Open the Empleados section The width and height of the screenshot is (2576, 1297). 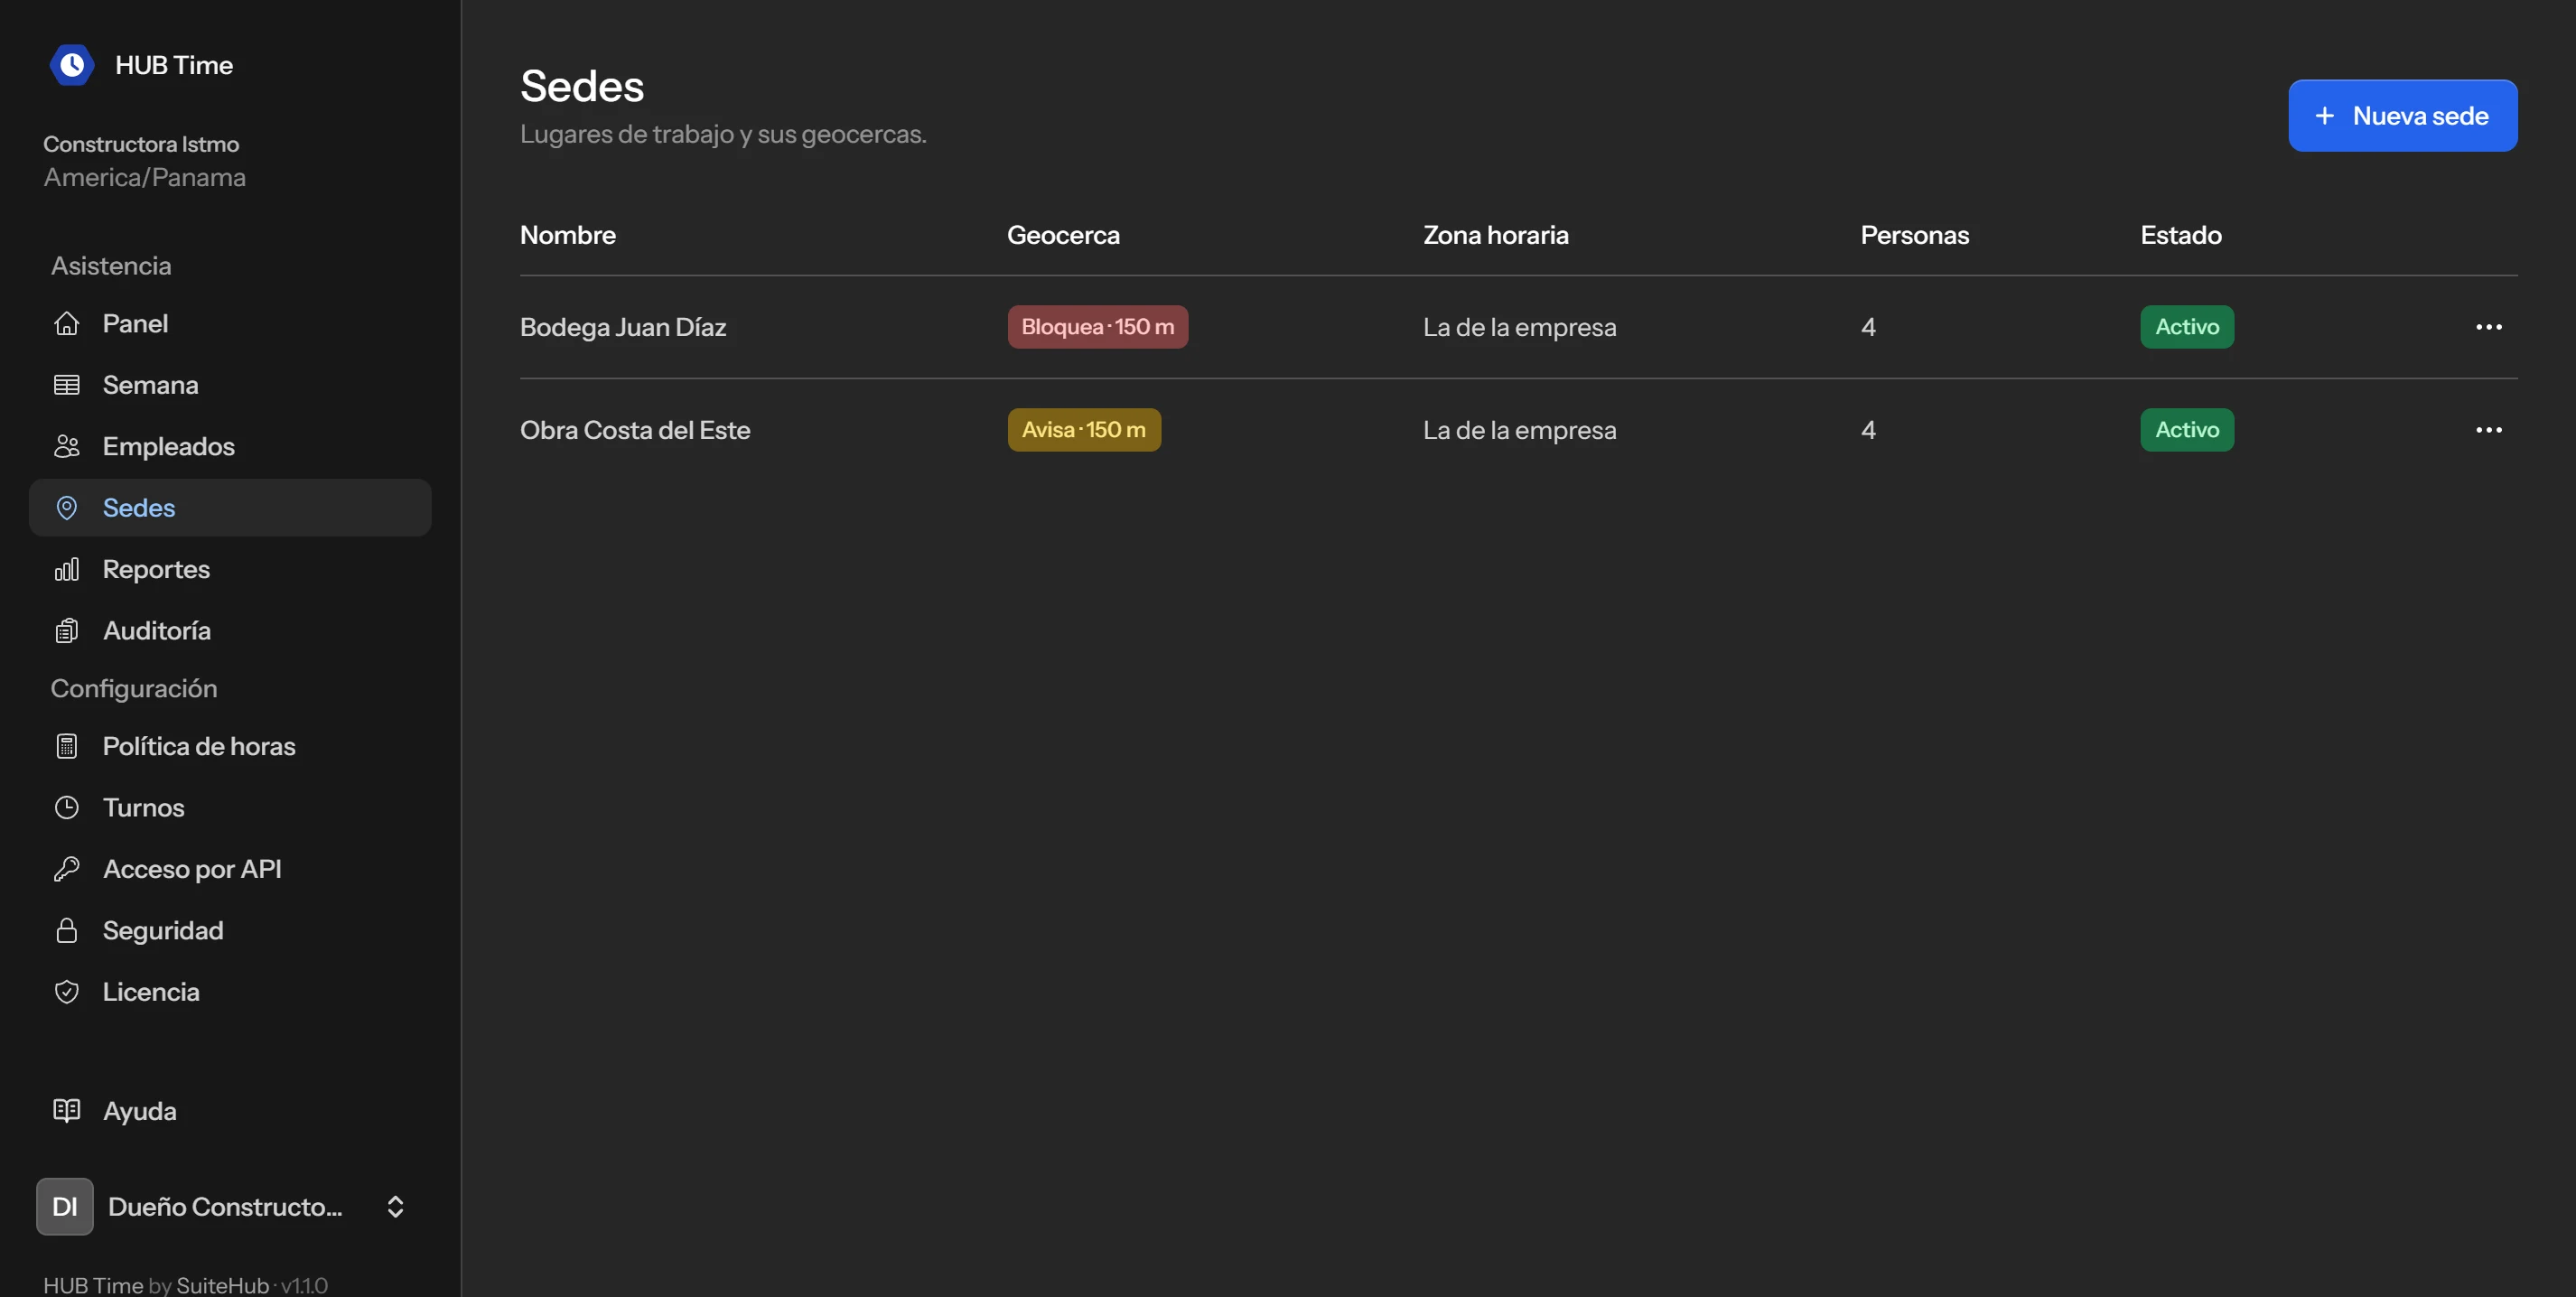point(230,446)
